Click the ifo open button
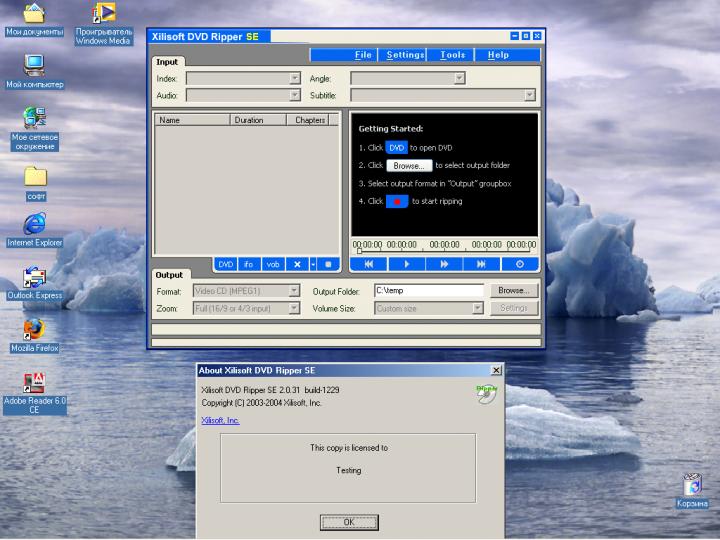Image resolution: width=720 pixels, height=540 pixels. pos(249,264)
